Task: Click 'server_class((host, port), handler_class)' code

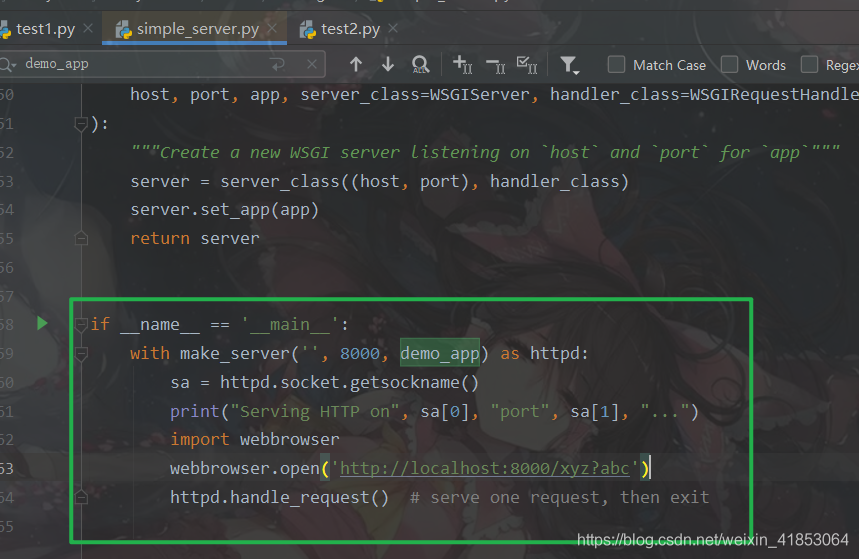Action: tap(425, 181)
